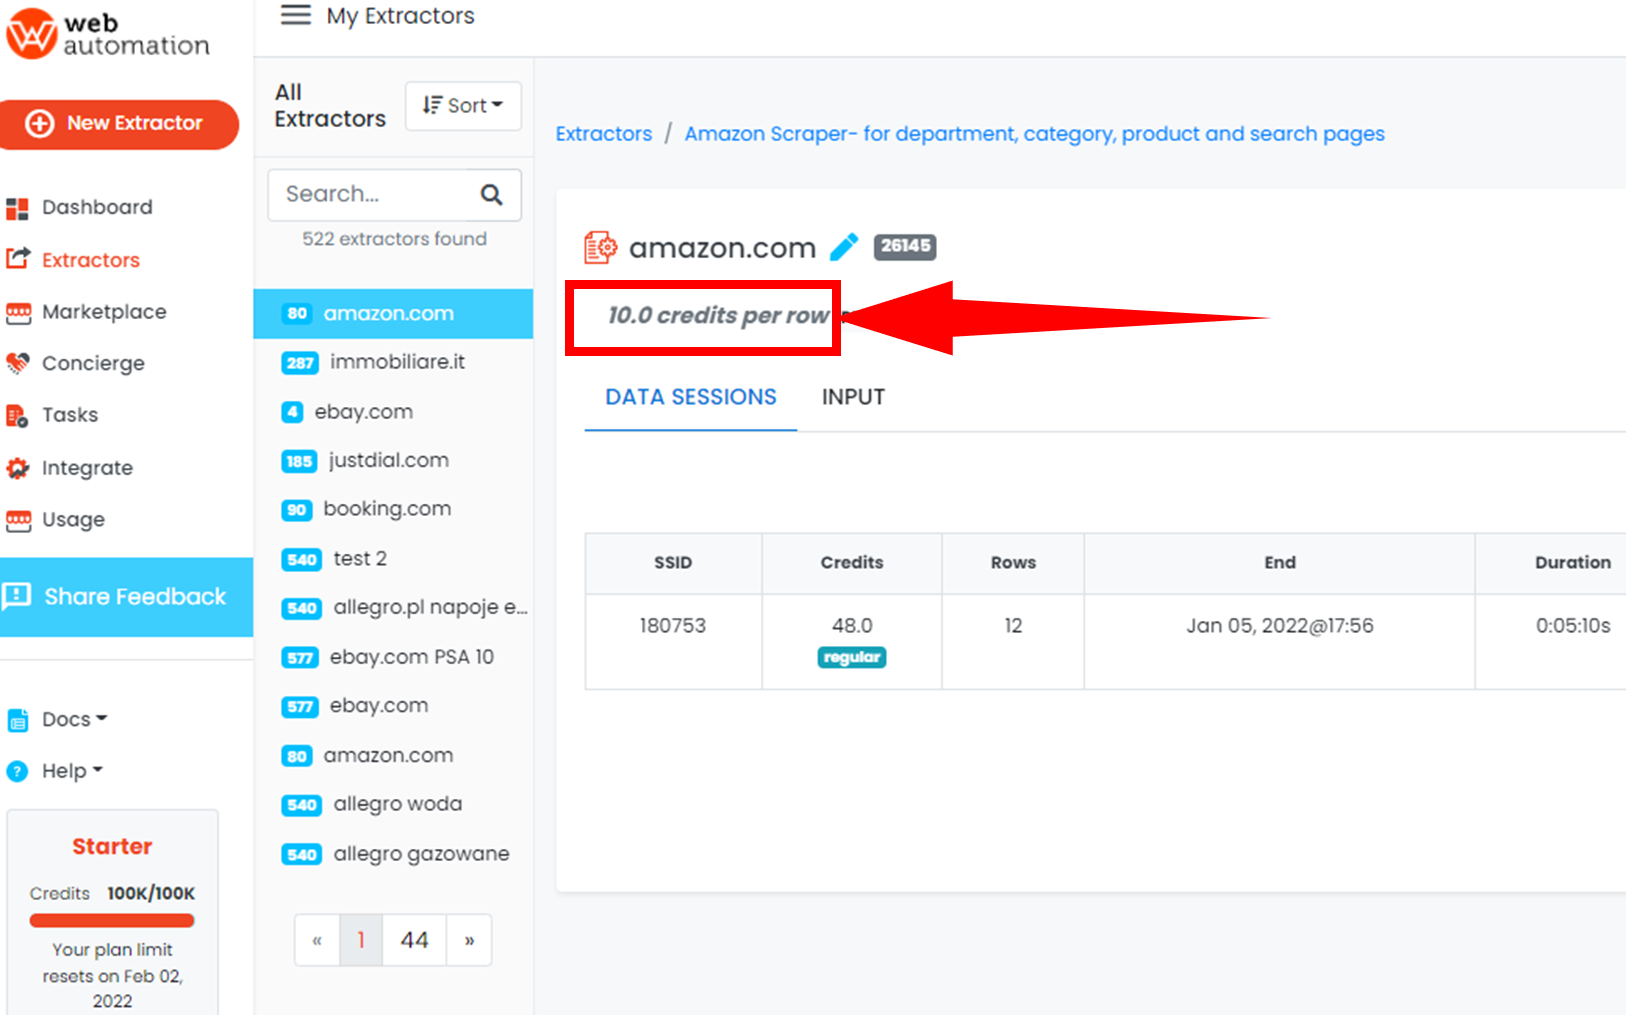Image resolution: width=1626 pixels, height=1015 pixels.
Task: Open the Marketplace section
Action: point(104,312)
